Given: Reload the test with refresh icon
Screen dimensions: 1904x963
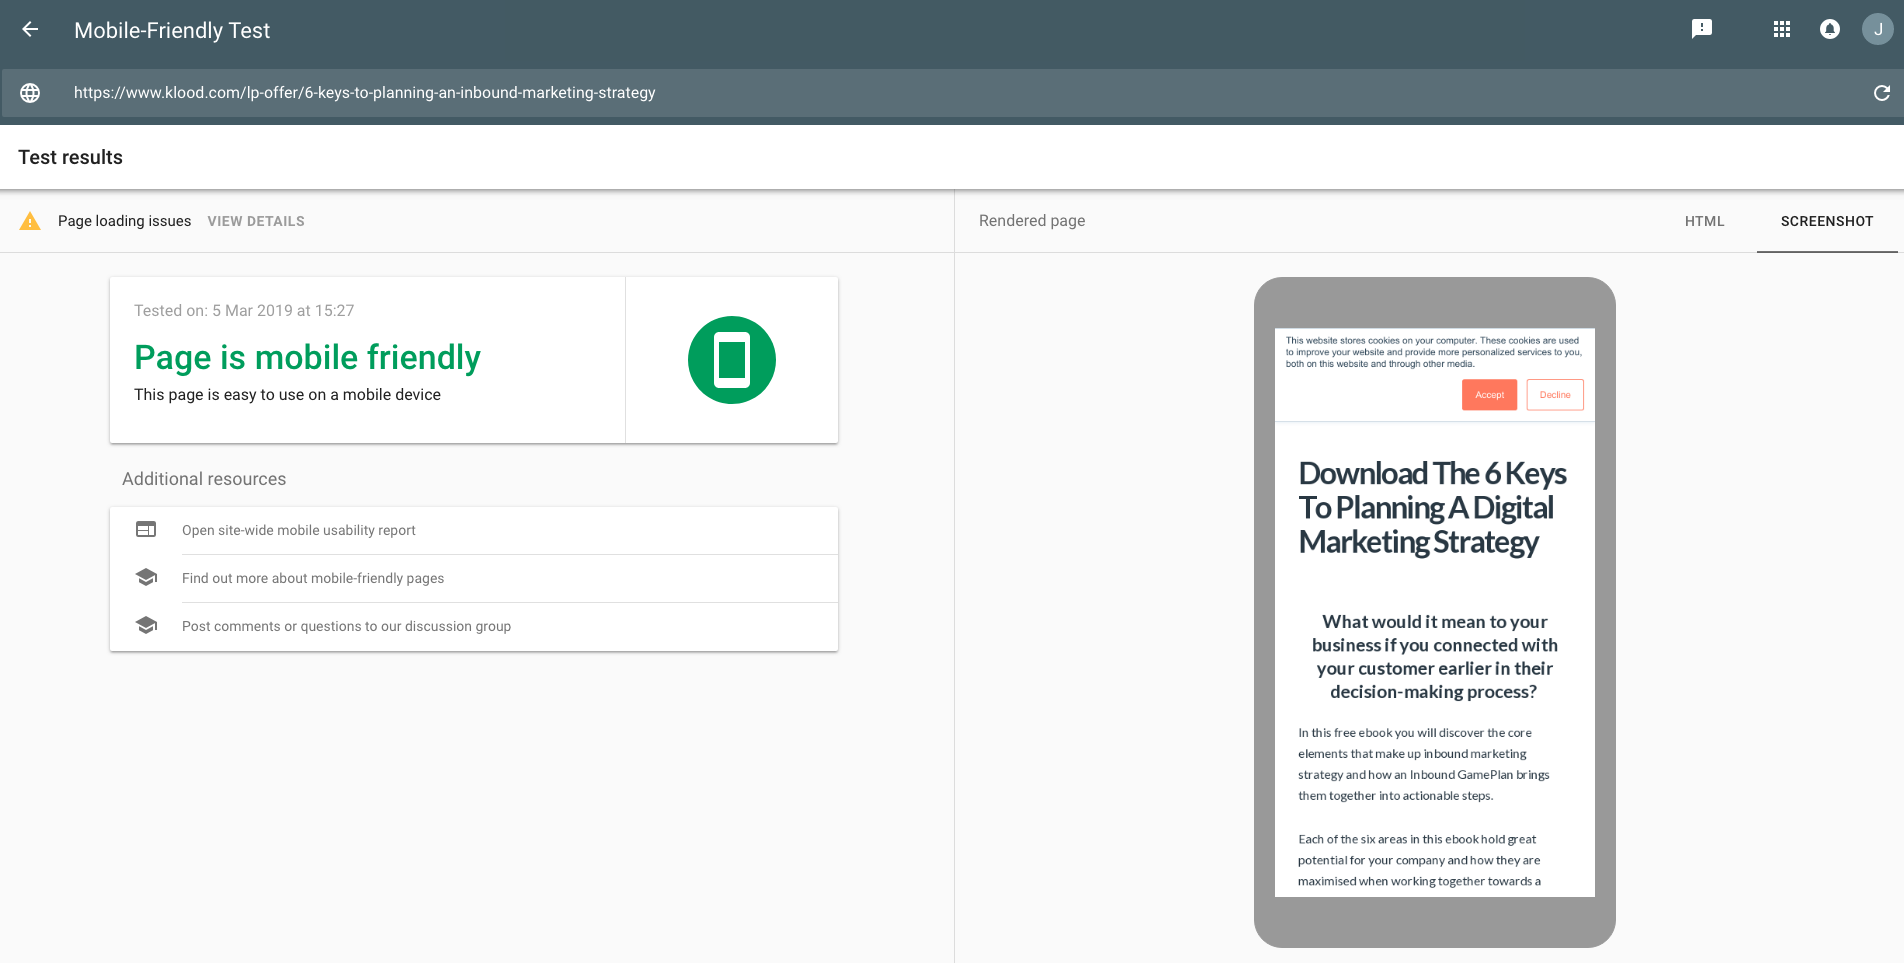Looking at the screenshot, I should (1882, 92).
